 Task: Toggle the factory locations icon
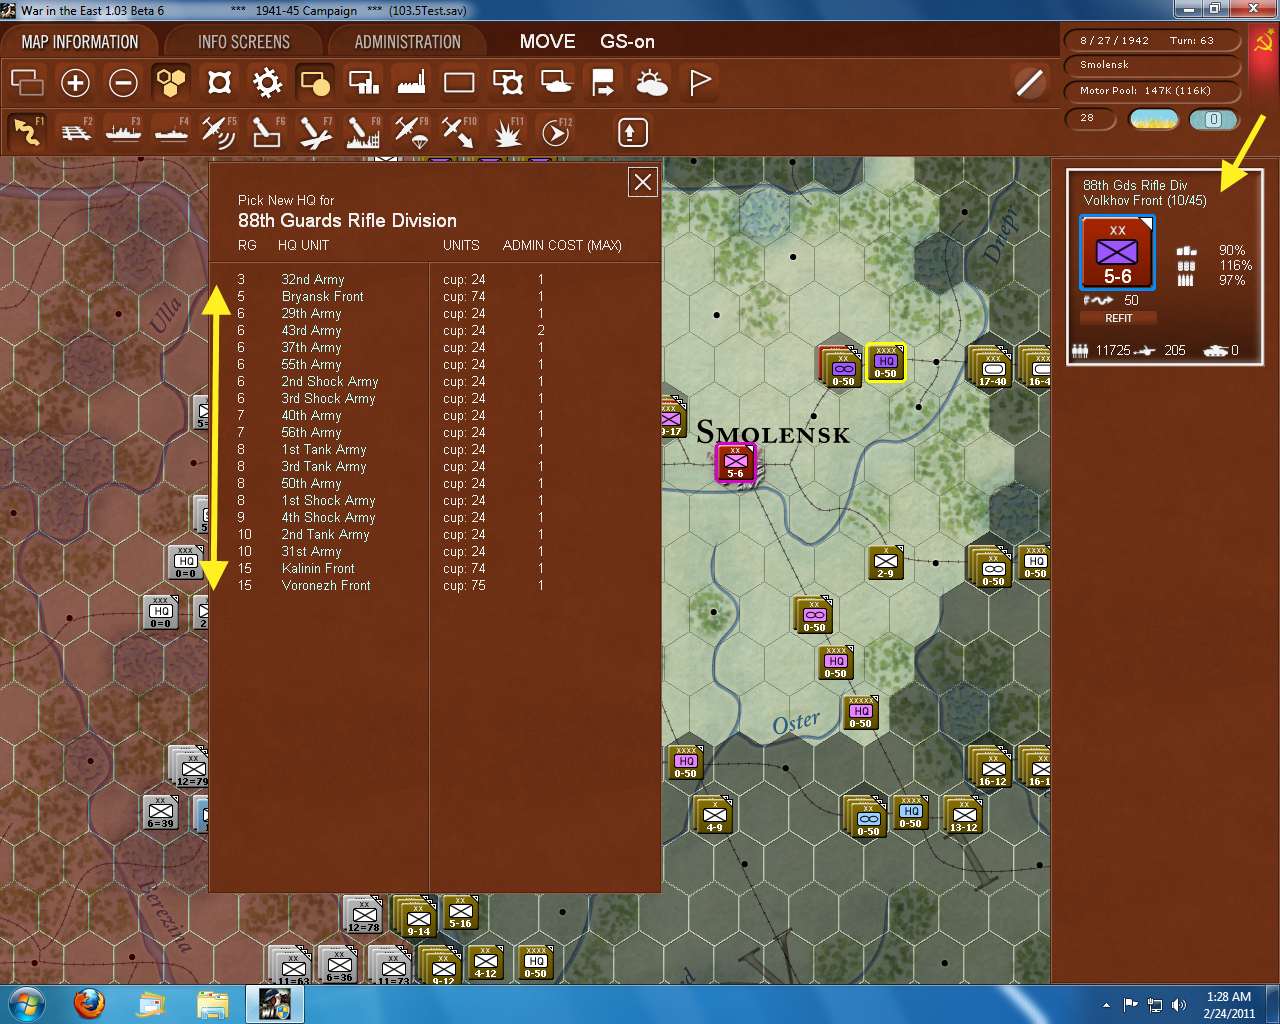pos(411,83)
